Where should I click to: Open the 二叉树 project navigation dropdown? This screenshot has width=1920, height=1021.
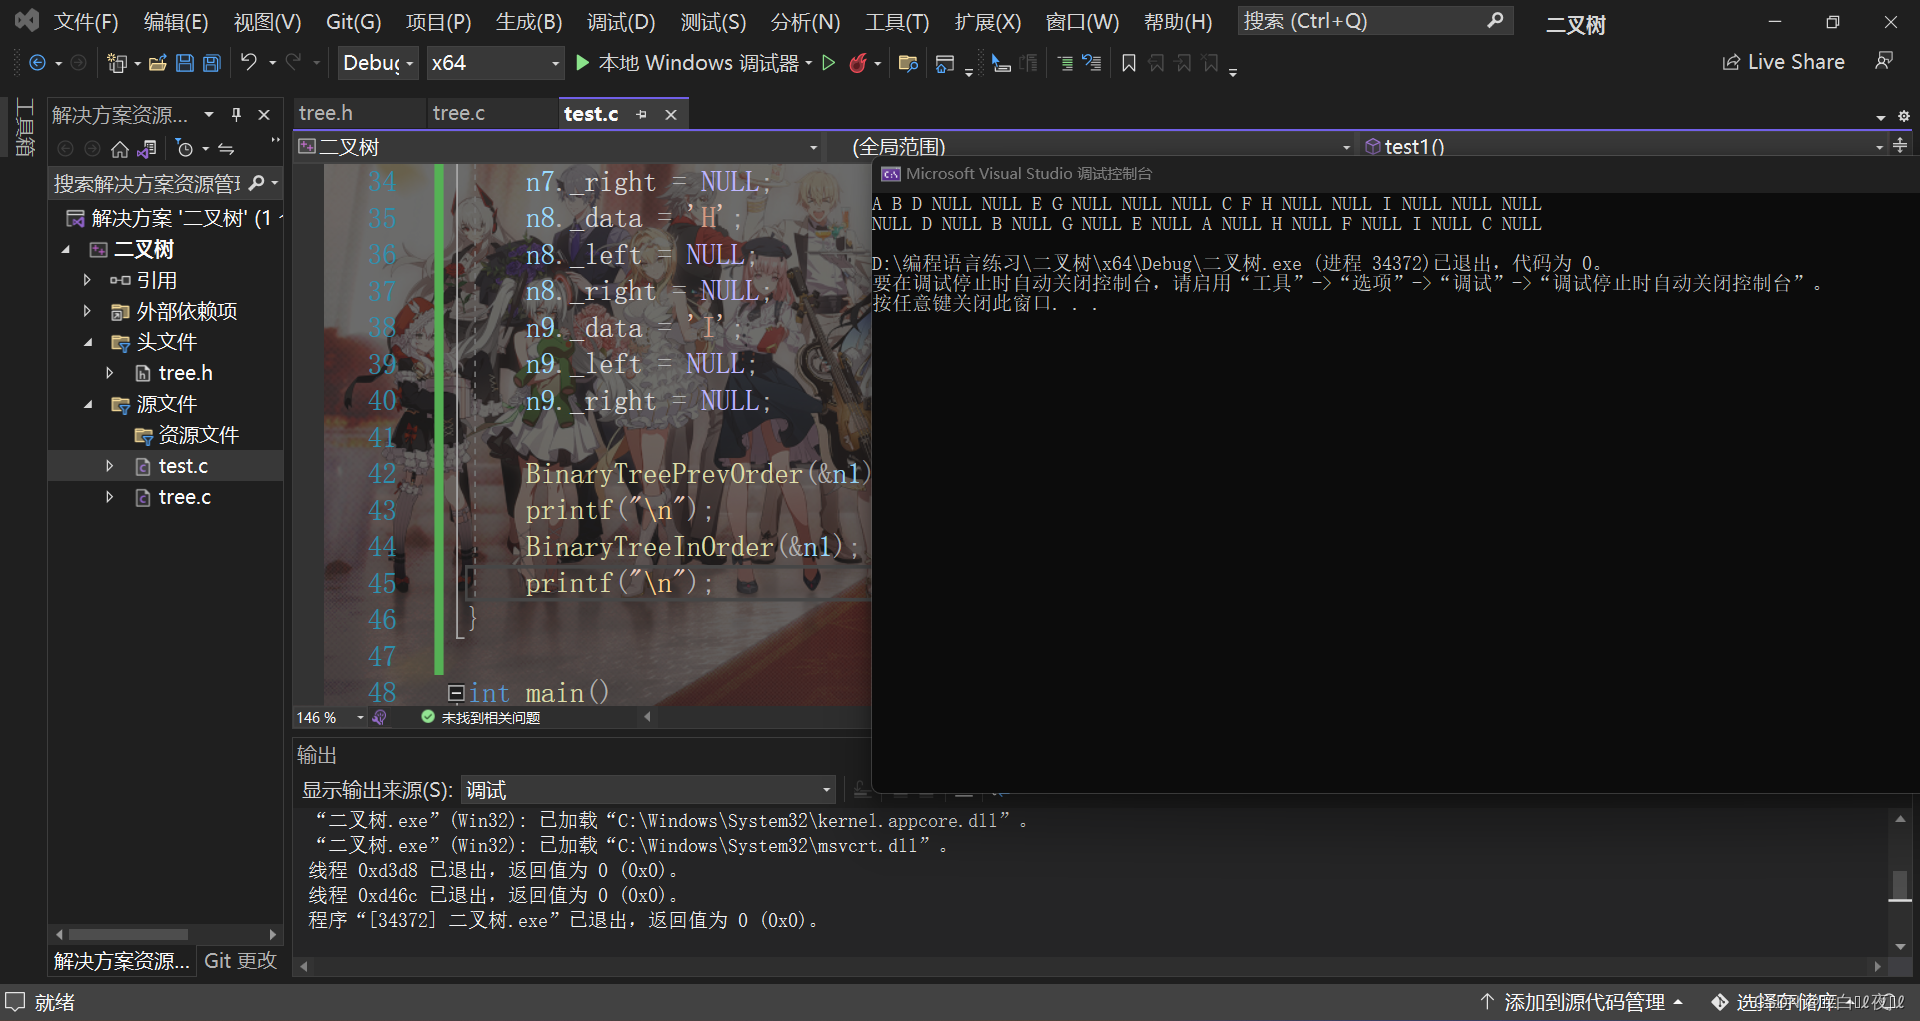coord(558,147)
